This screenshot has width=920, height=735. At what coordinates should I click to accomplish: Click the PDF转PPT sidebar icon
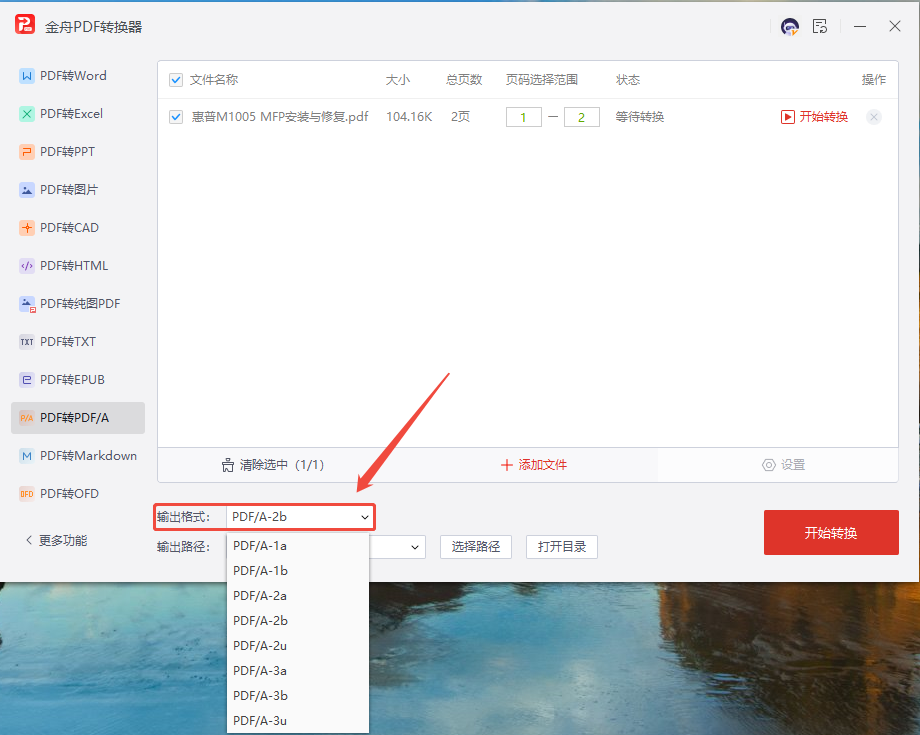[x=27, y=152]
